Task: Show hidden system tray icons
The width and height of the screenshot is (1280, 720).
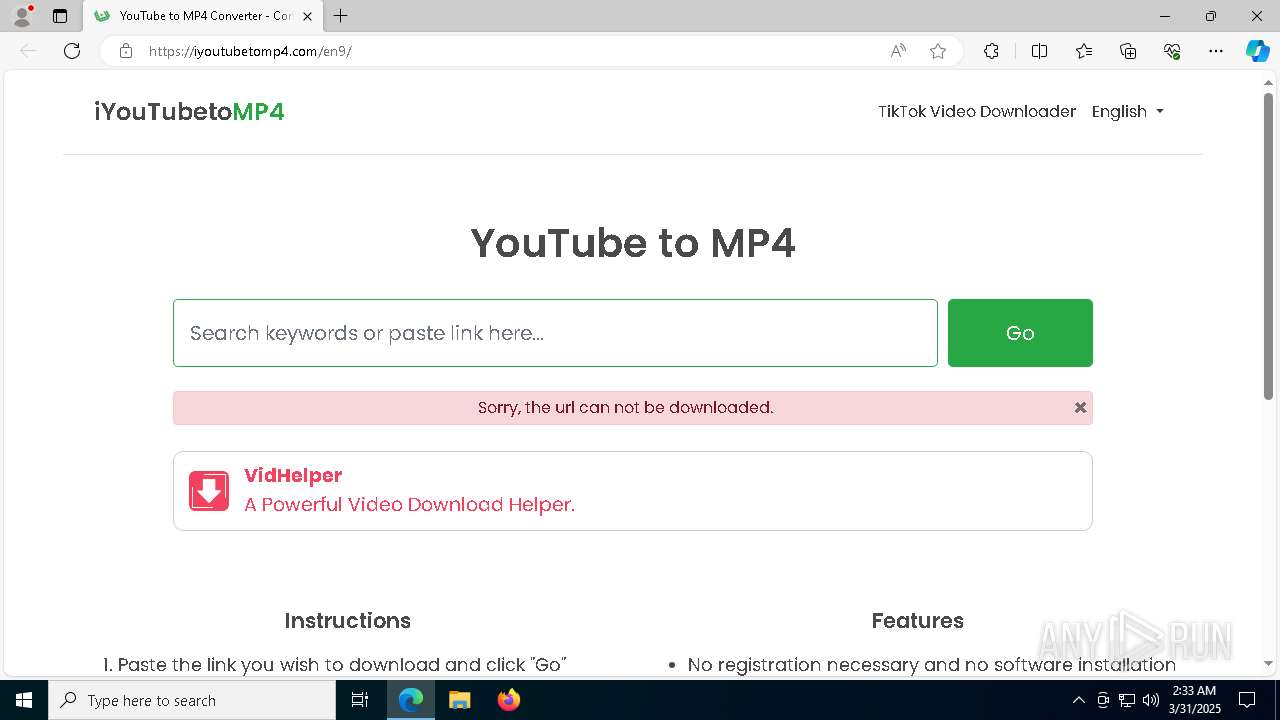Action: [1078, 700]
